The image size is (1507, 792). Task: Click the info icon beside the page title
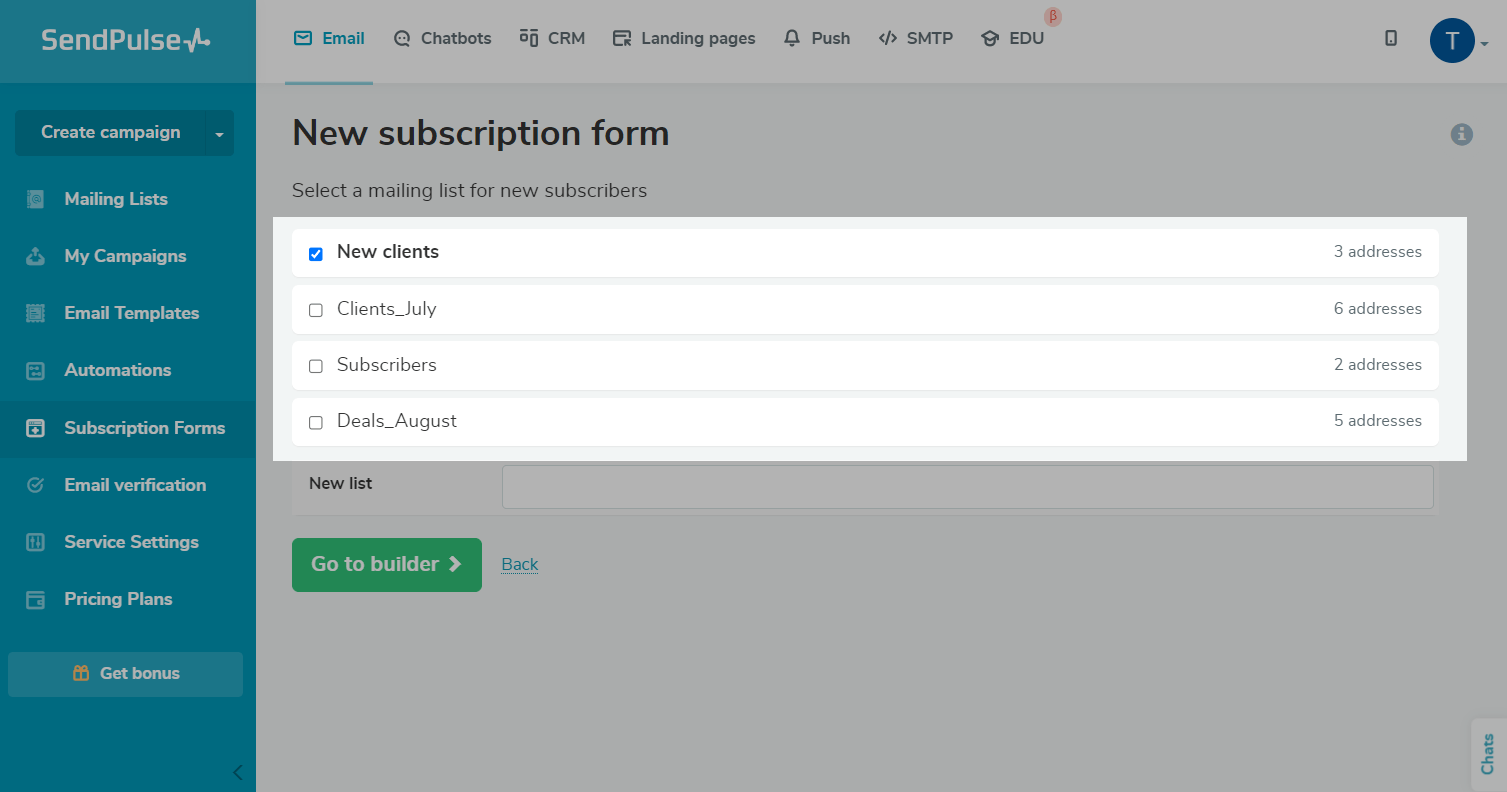(1461, 134)
